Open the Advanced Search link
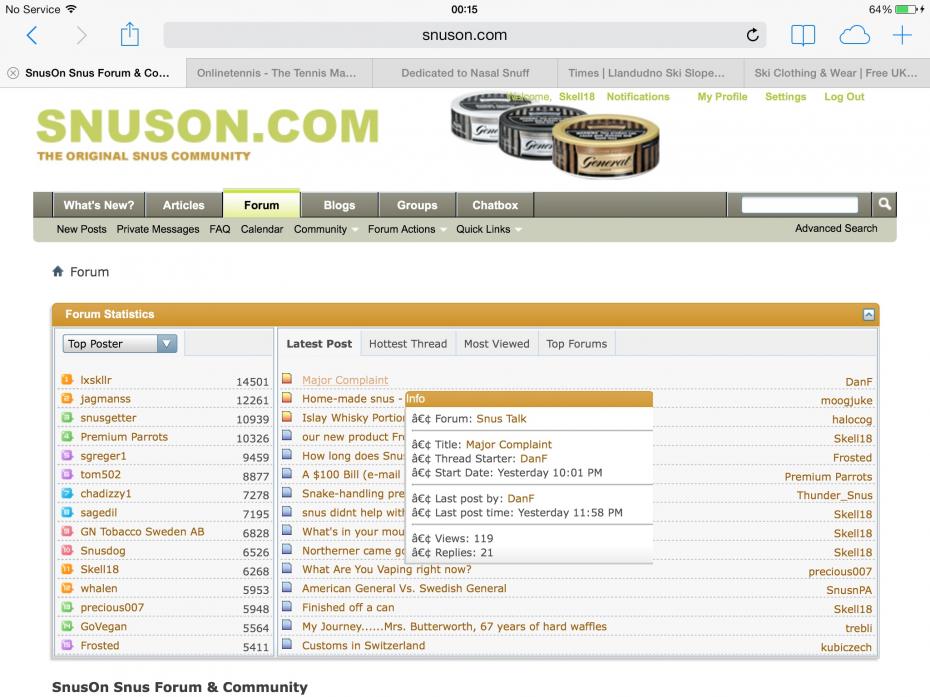Viewport: 930px width, 697px height. point(836,228)
